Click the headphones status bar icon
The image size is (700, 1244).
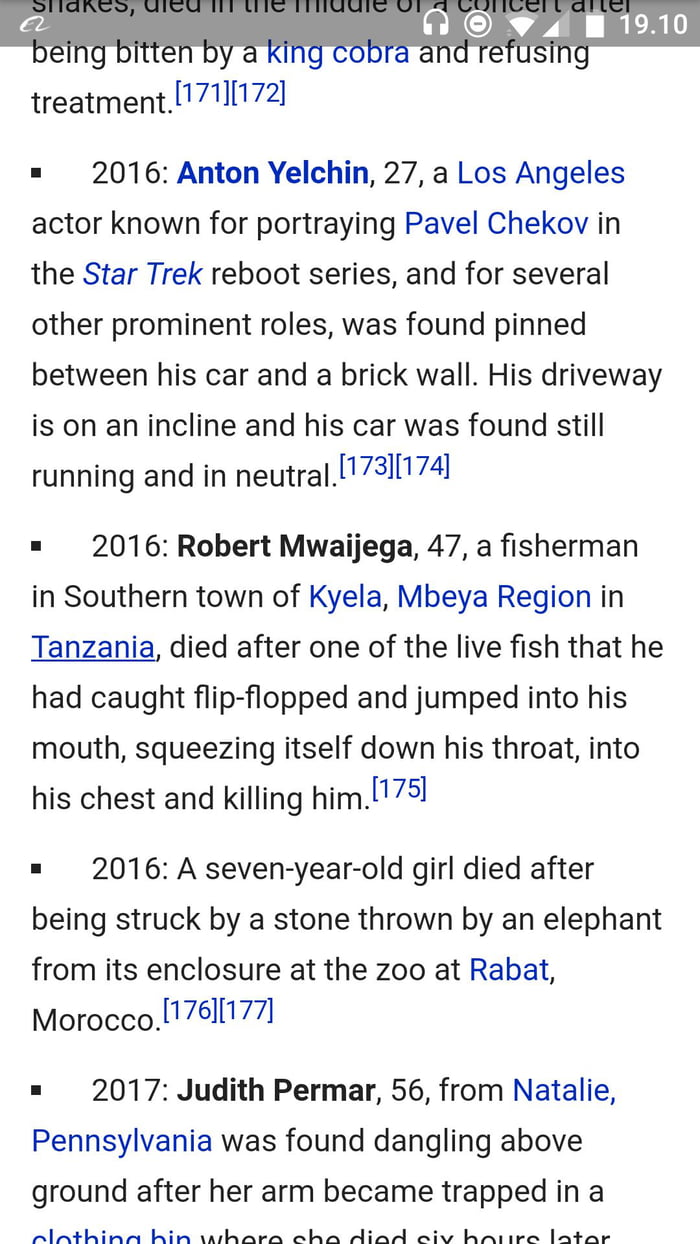coord(436,22)
